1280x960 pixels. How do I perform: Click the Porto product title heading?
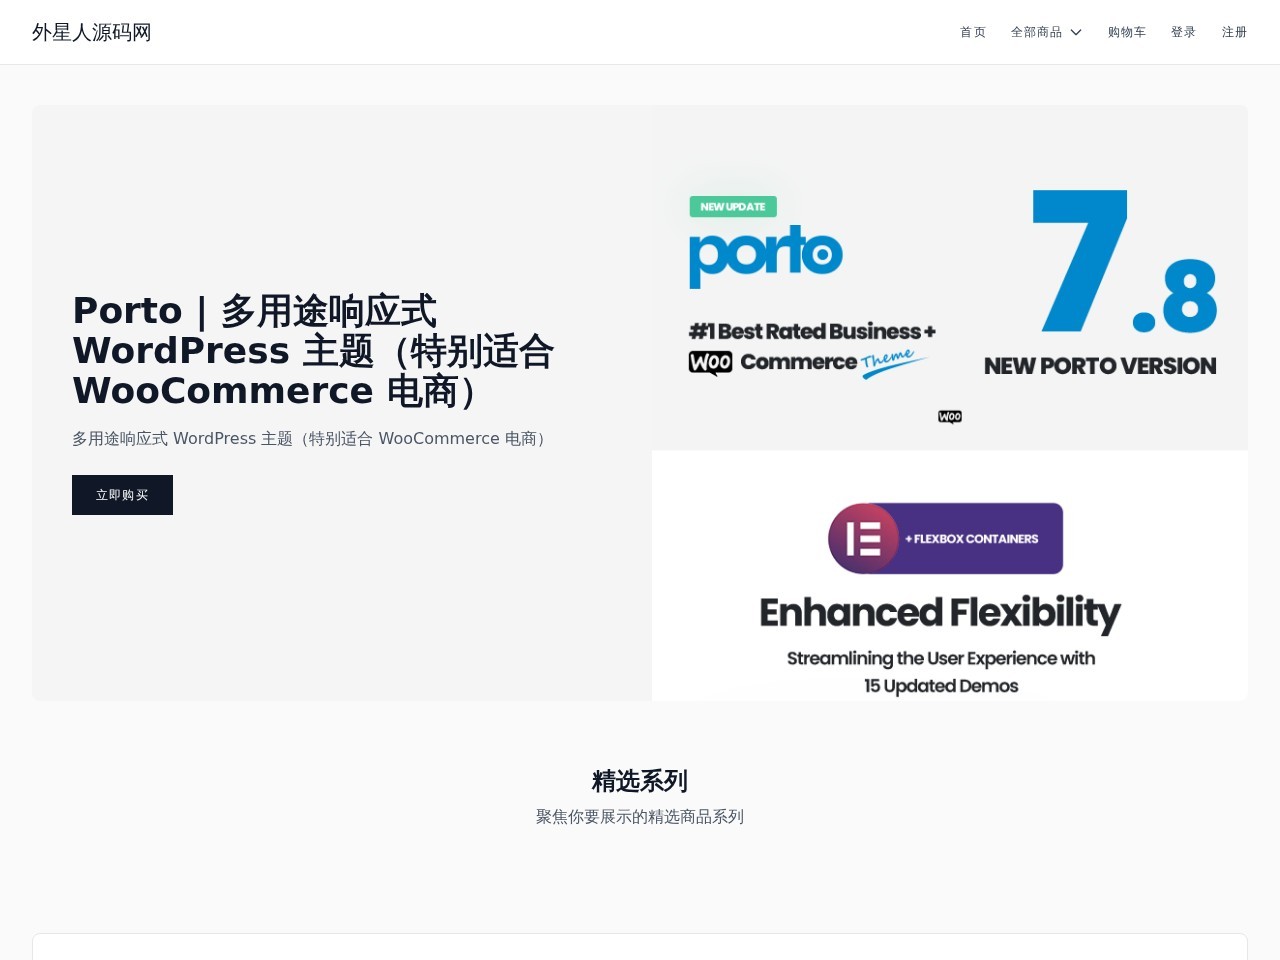pyautogui.click(x=312, y=350)
